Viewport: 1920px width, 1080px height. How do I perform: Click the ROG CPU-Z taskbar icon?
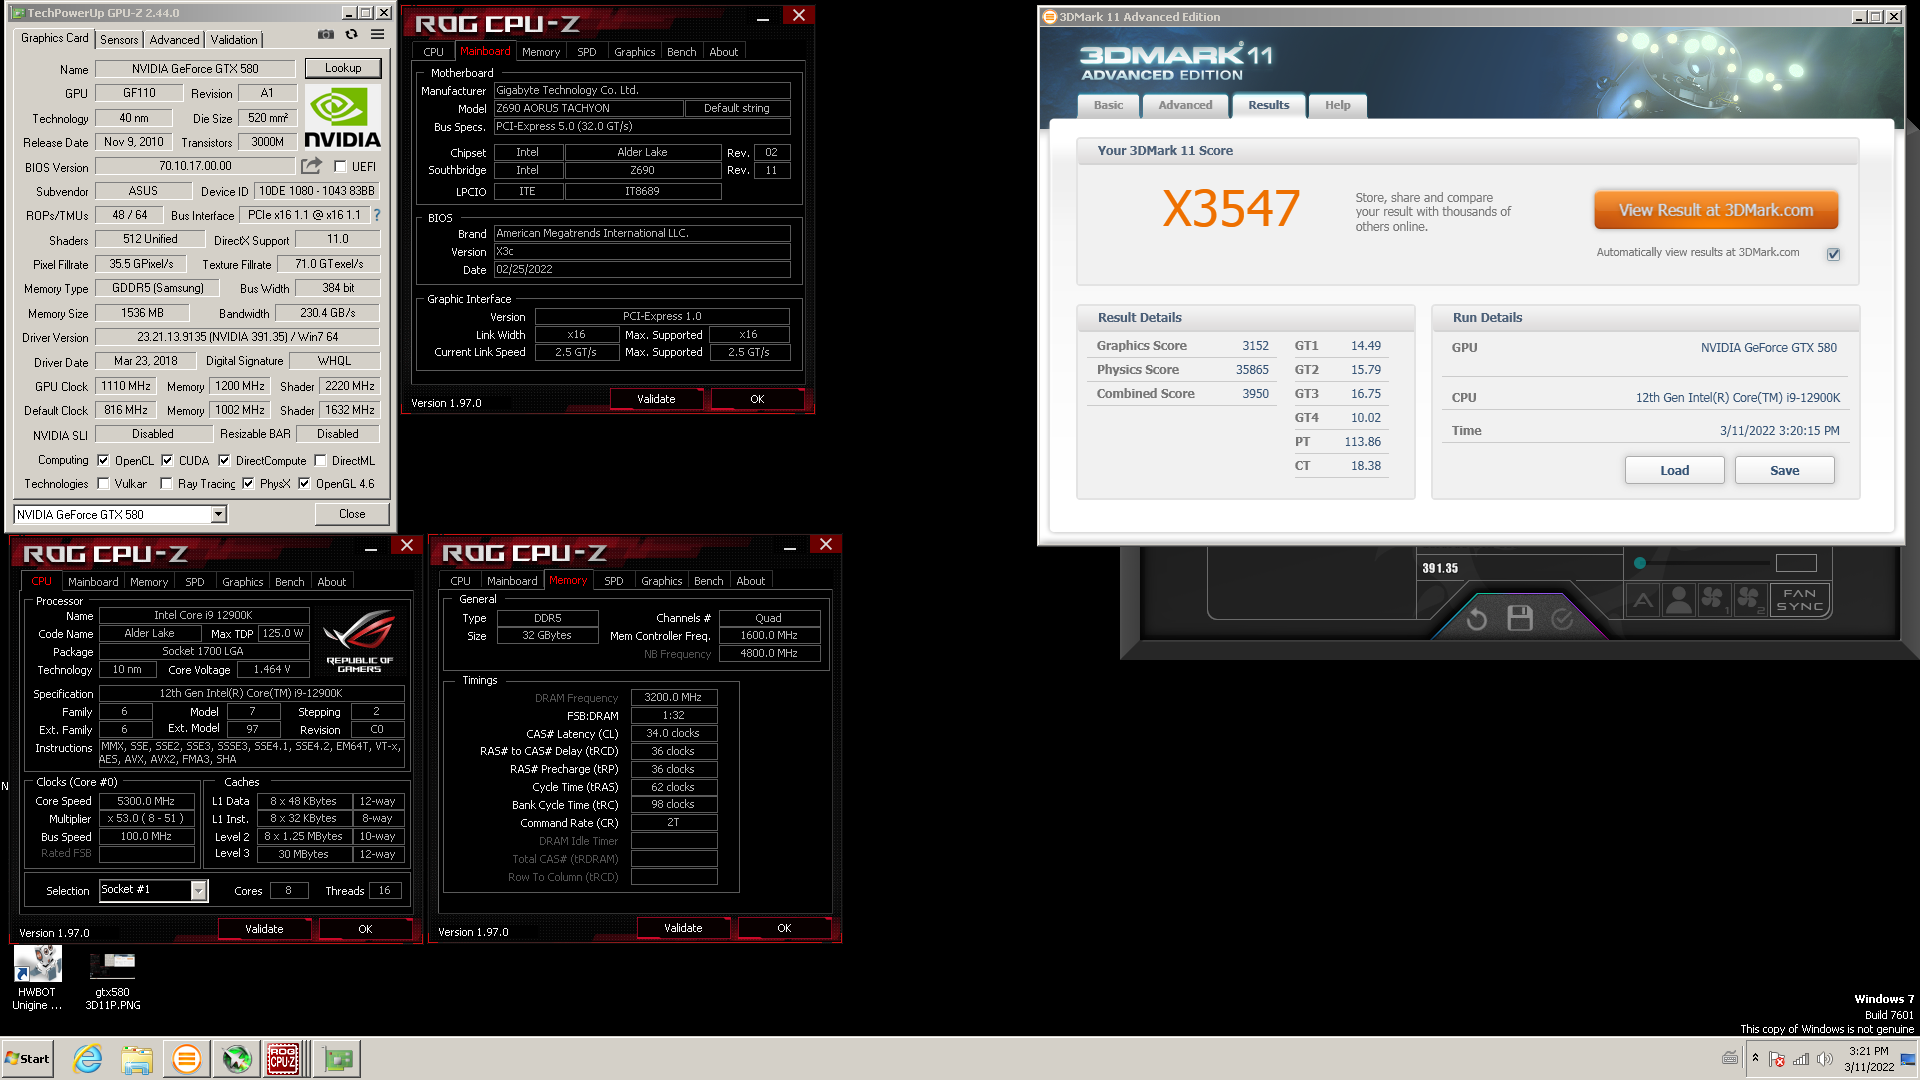click(x=283, y=1059)
